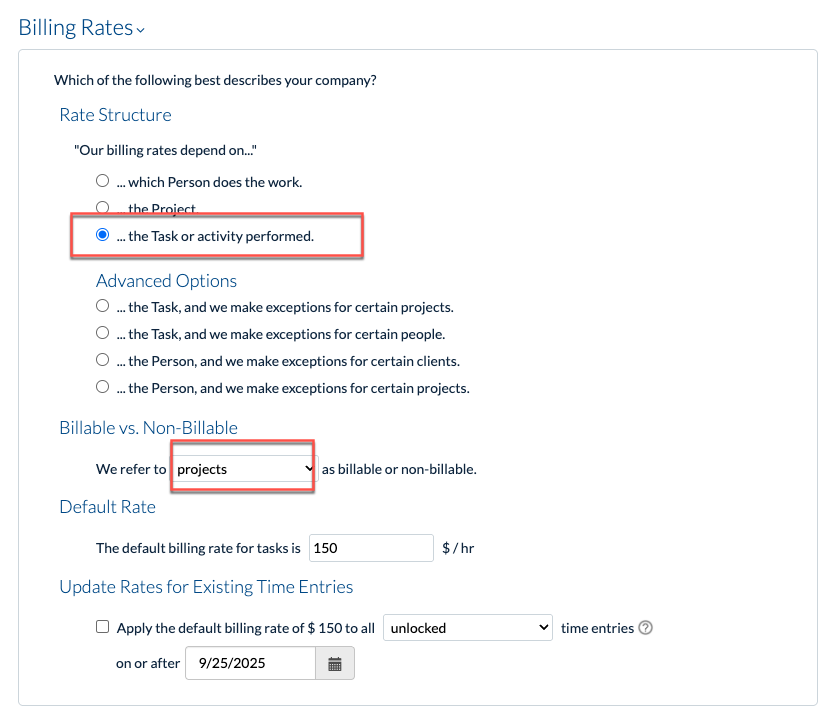This screenshot has height=715, width=824.
Task: Click the date field showing 9/25/2025
Action: tap(250, 663)
